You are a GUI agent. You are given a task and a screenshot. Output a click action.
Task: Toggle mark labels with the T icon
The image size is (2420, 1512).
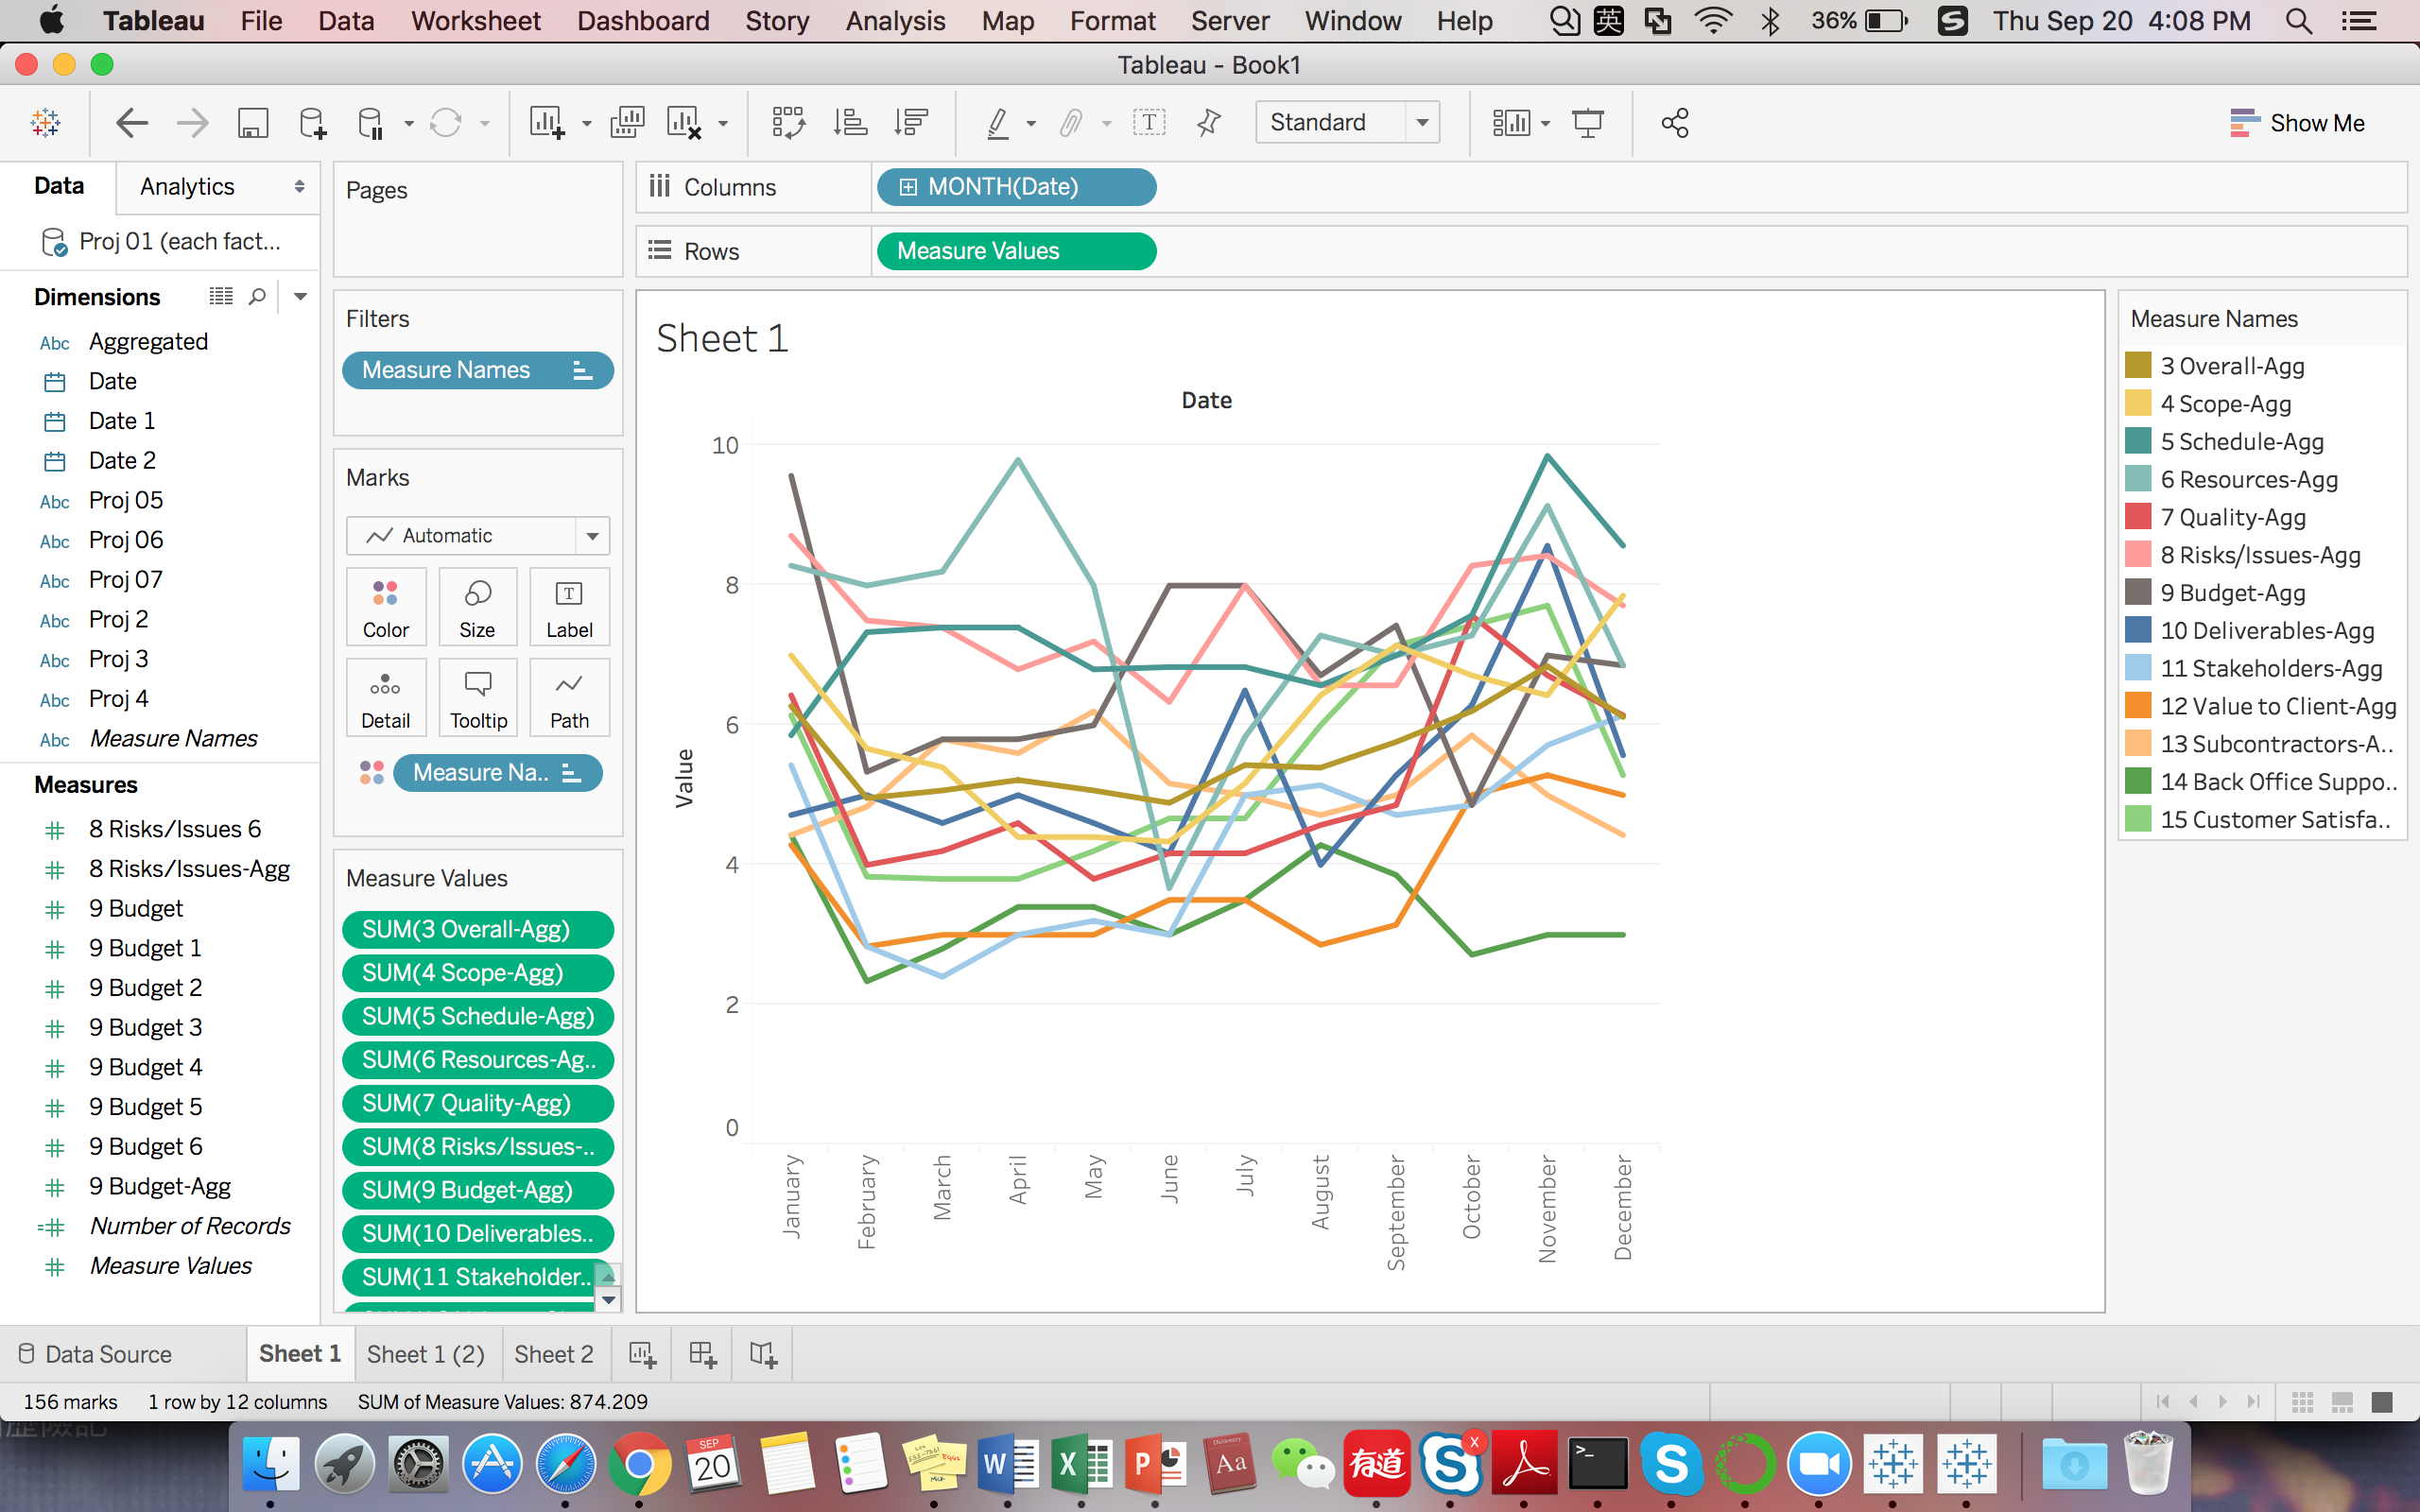1149,123
